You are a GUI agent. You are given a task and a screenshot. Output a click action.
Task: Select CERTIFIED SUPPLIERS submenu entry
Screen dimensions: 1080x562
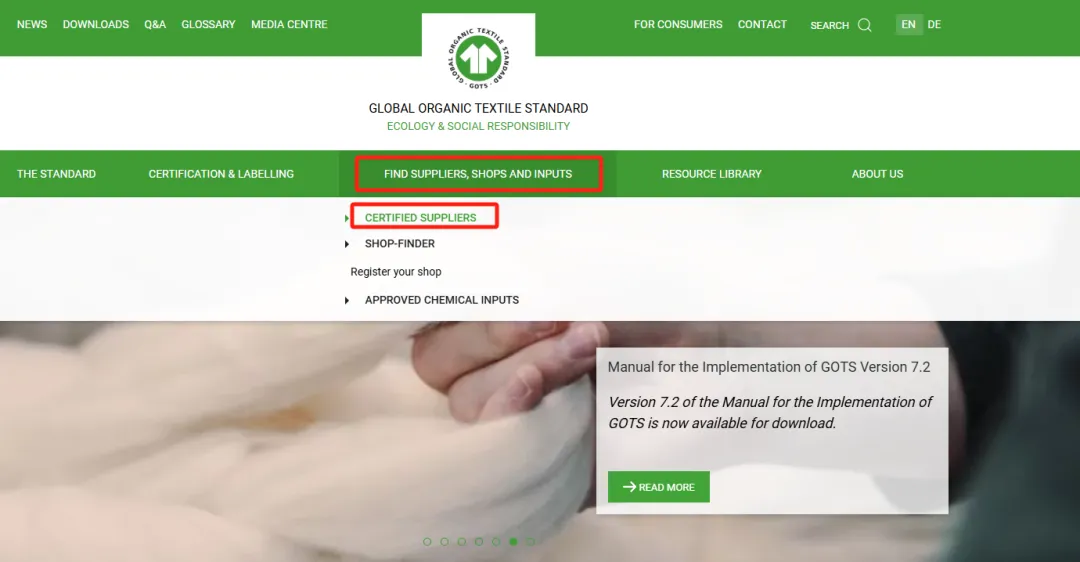click(420, 218)
